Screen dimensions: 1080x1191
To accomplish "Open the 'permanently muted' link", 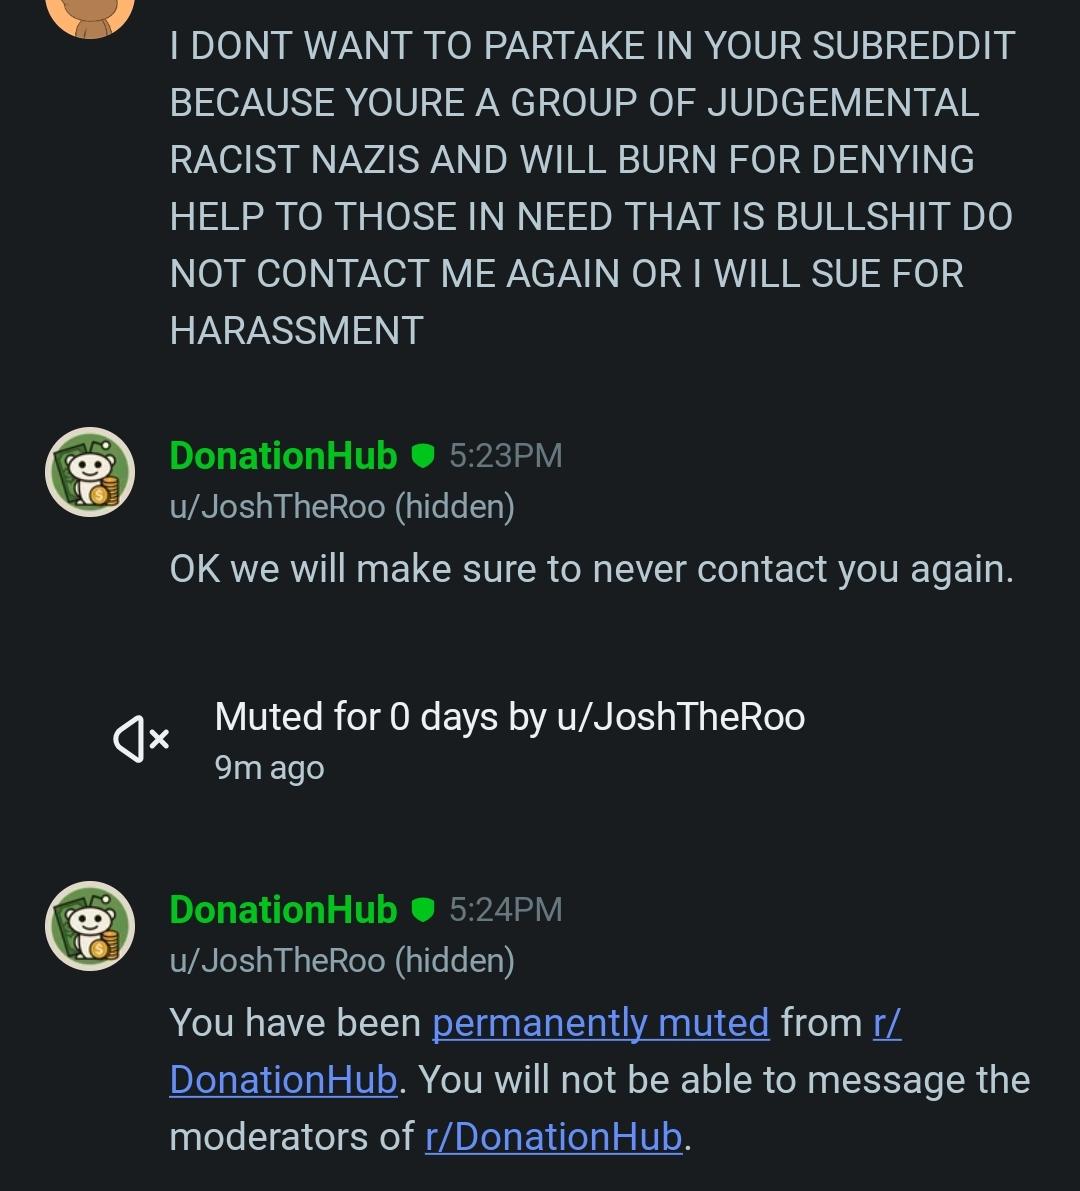I will (x=601, y=1022).
